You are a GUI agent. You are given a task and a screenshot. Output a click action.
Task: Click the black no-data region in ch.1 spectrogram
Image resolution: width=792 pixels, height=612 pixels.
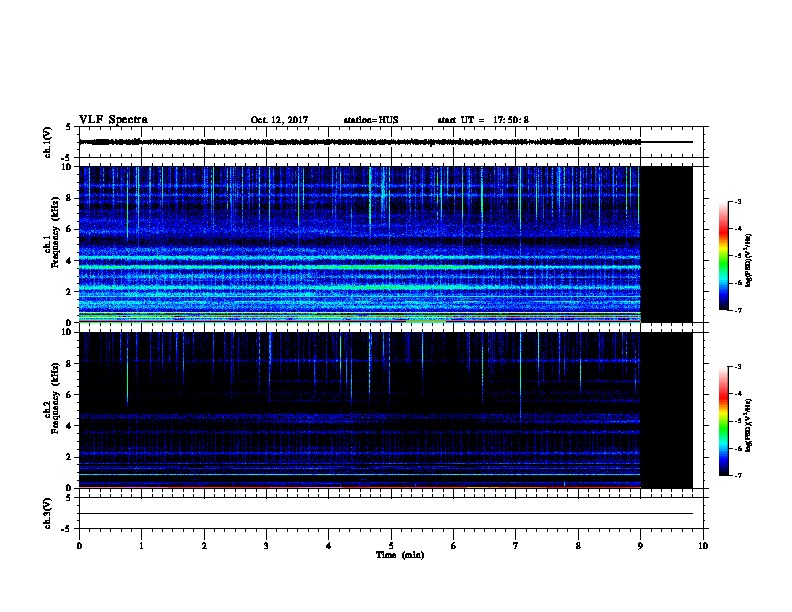pos(667,244)
